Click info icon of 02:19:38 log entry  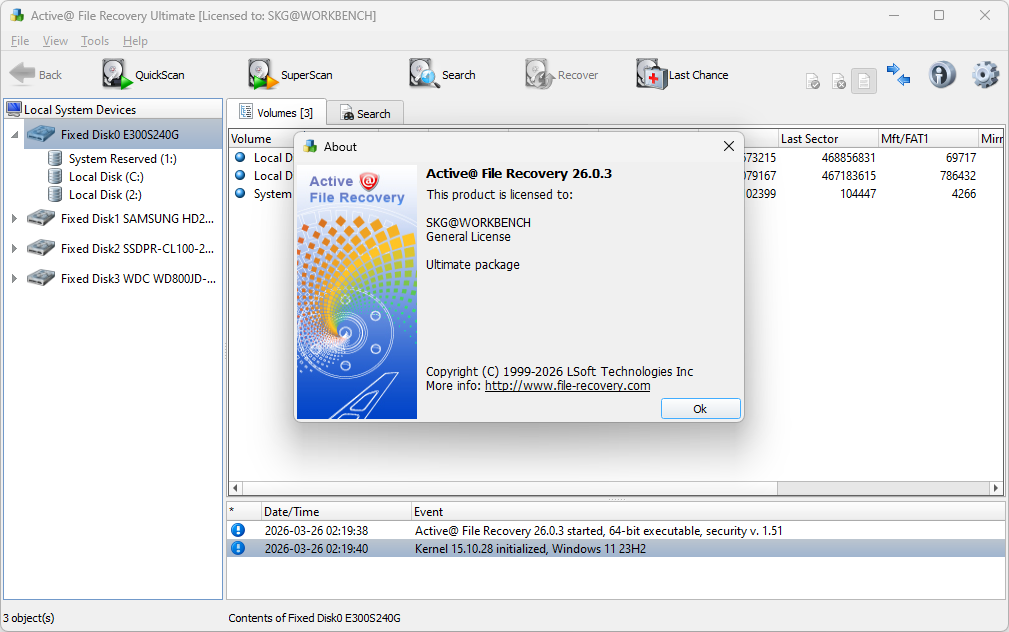point(238,530)
